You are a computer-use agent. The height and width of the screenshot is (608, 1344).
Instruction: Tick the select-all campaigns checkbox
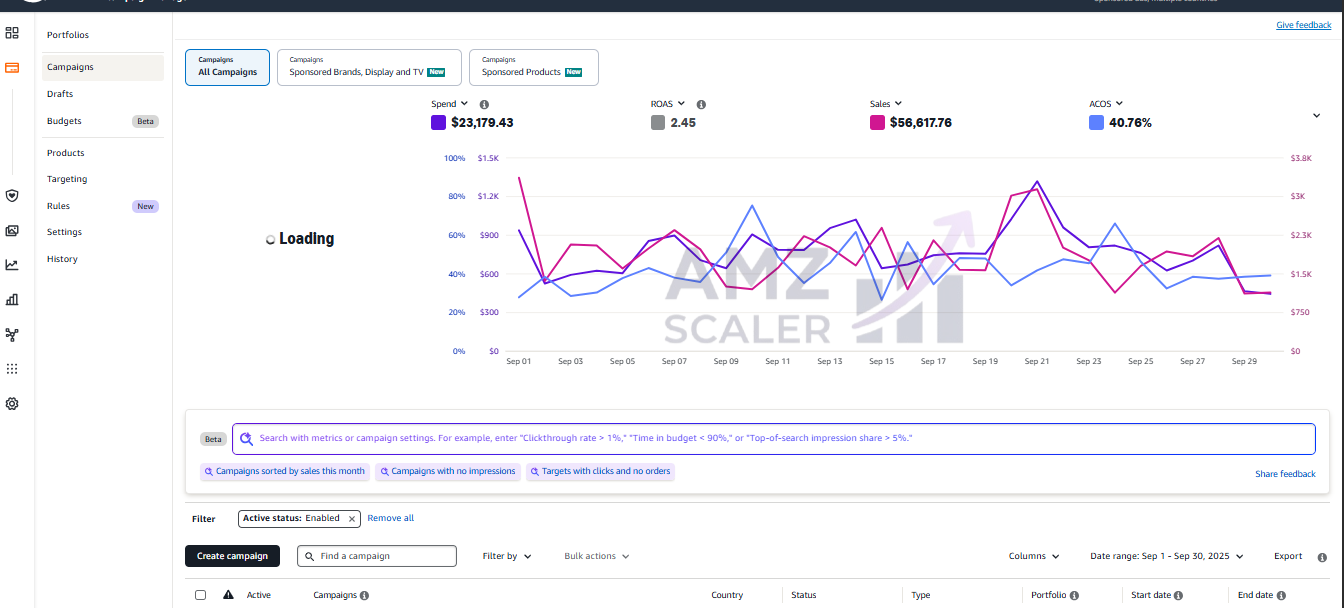click(x=200, y=595)
